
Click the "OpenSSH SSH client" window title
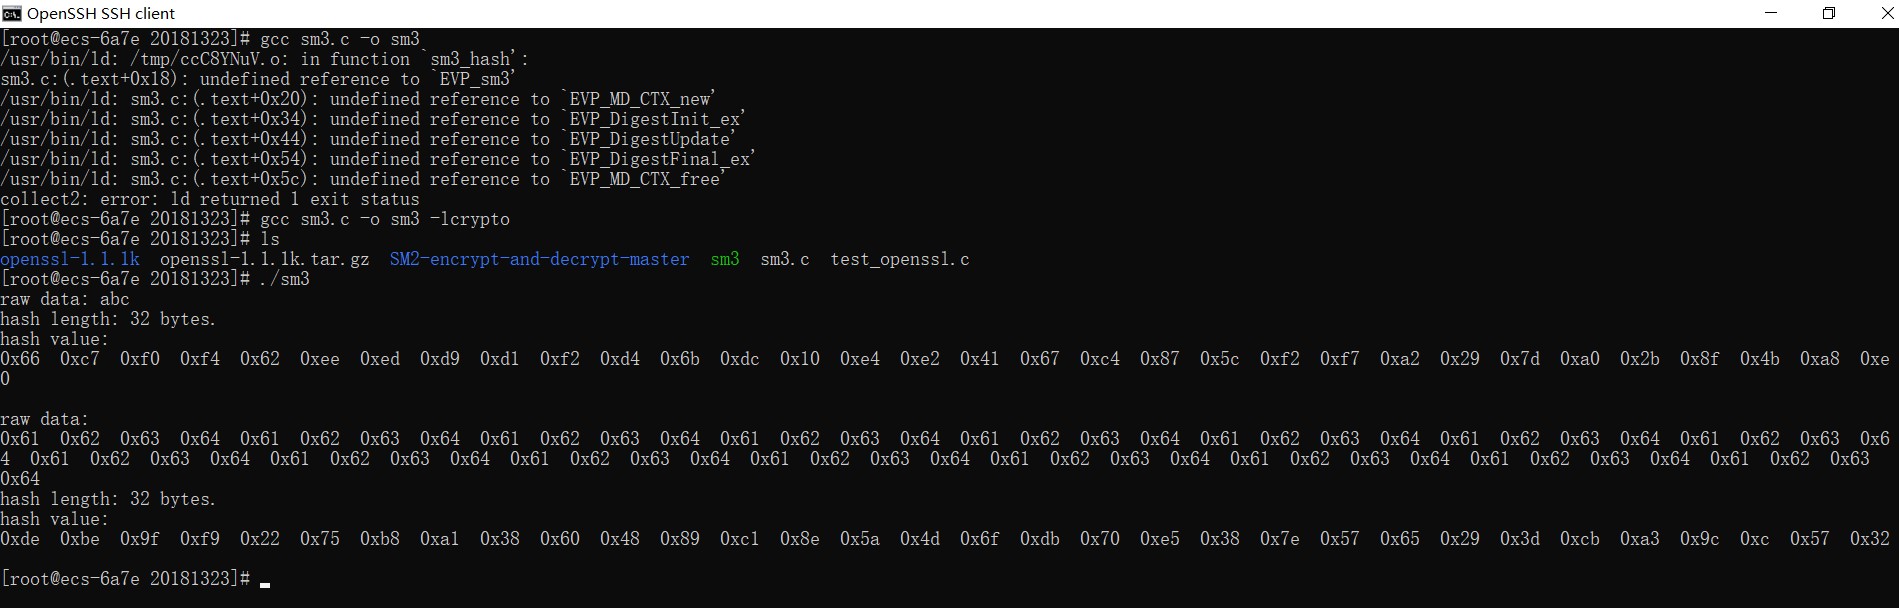(101, 13)
